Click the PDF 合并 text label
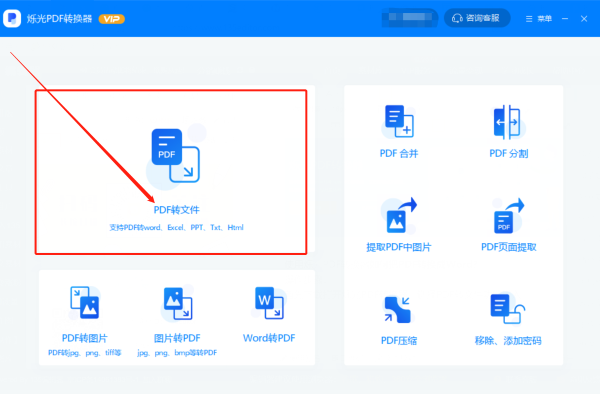 399,154
